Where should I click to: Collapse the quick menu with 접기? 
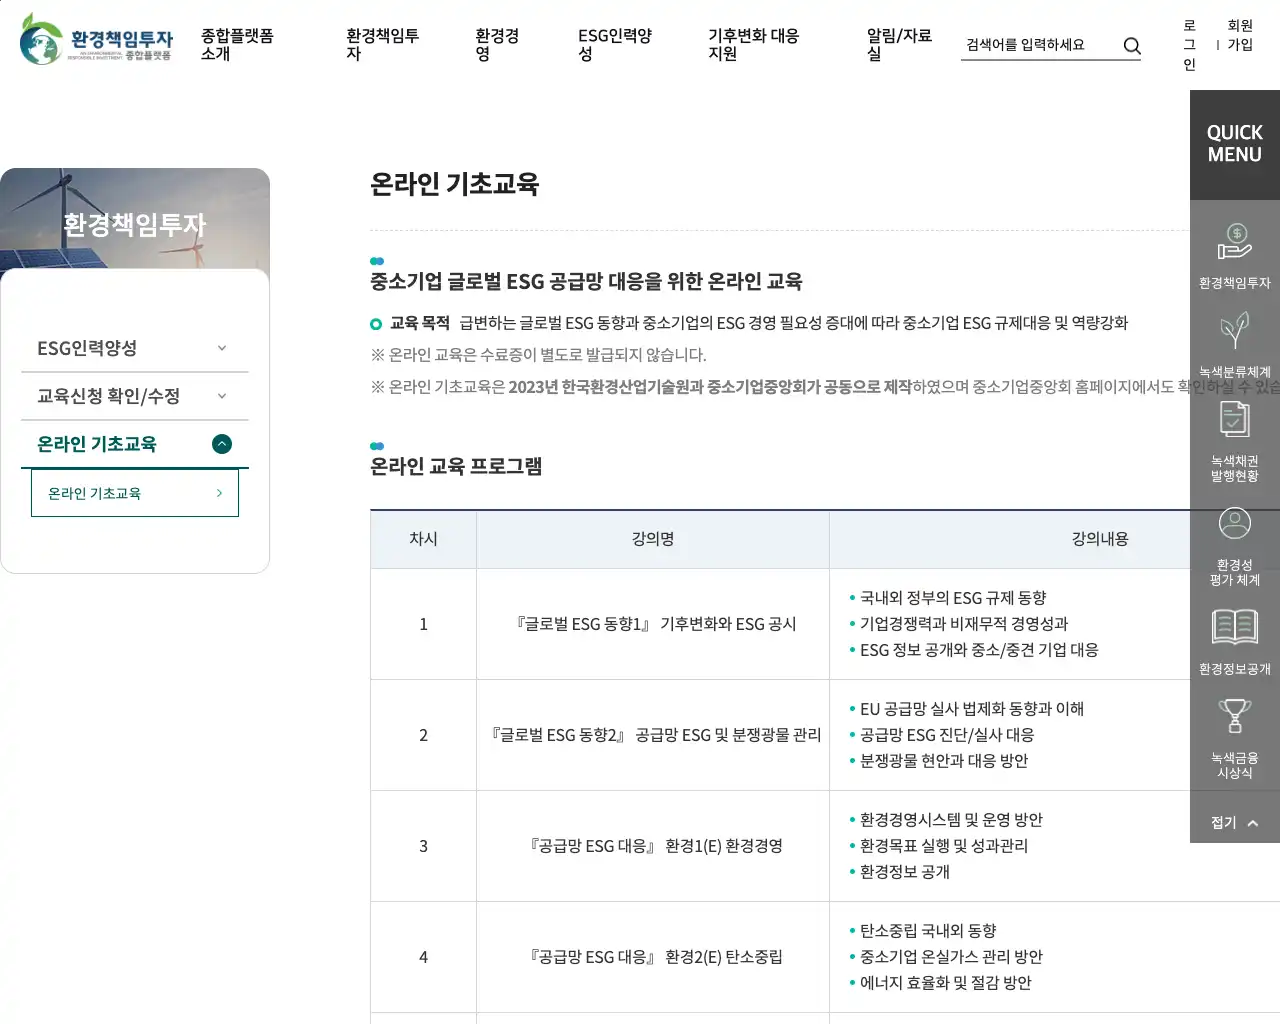click(x=1234, y=822)
